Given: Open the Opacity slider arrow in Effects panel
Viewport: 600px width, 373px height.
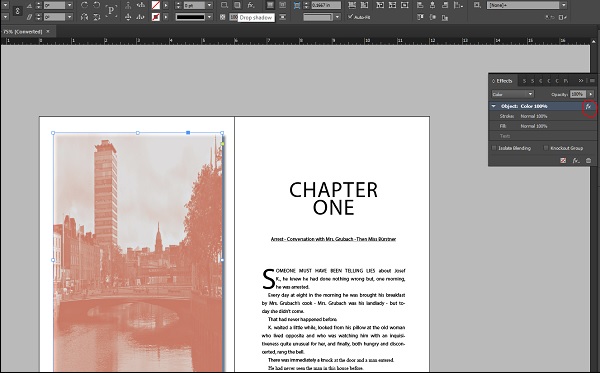Looking at the screenshot, I should [x=591, y=94].
